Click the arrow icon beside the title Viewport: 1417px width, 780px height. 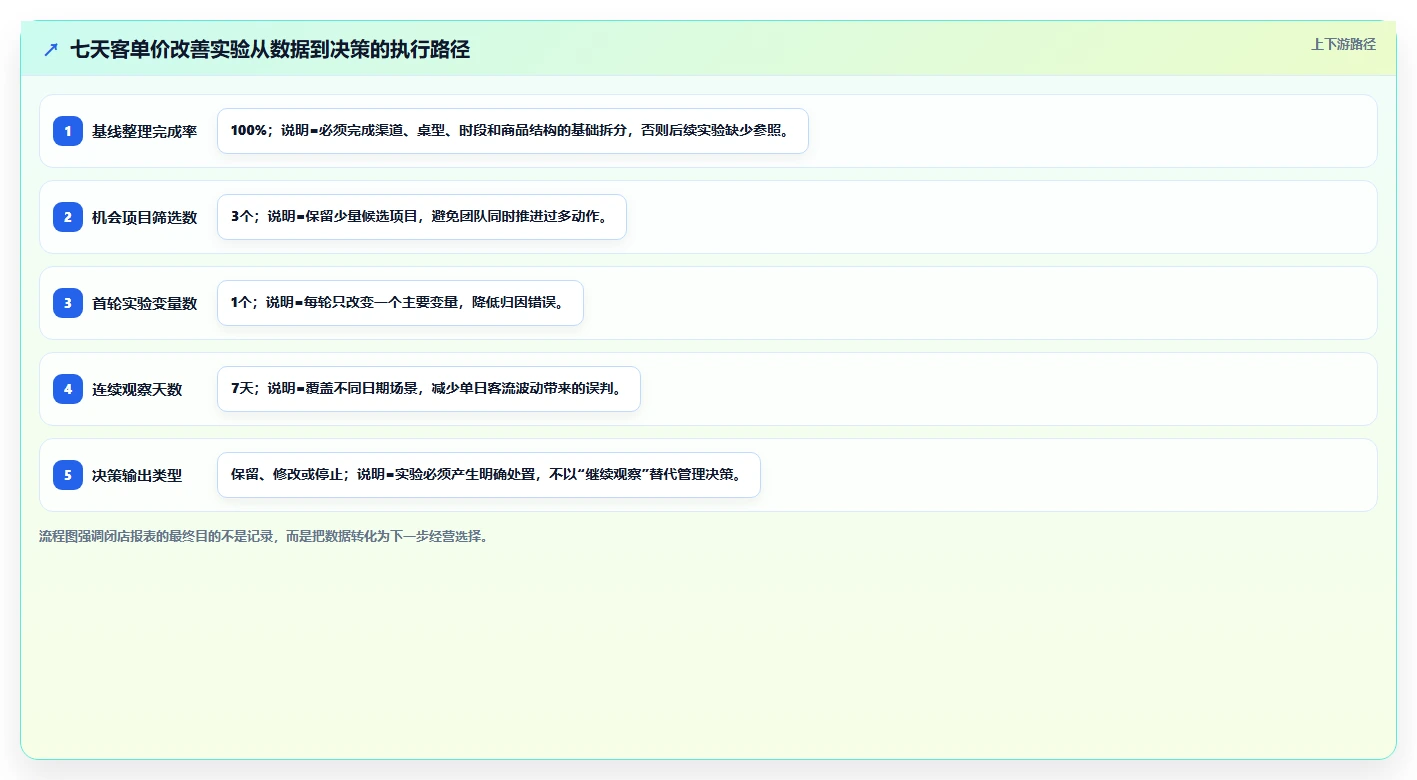click(x=51, y=49)
